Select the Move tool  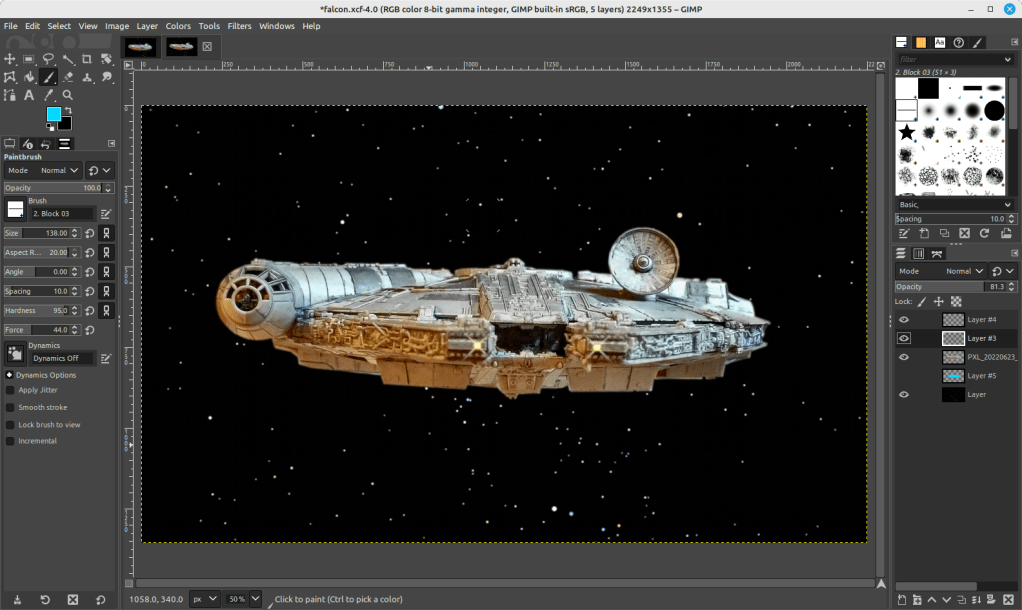point(10,59)
